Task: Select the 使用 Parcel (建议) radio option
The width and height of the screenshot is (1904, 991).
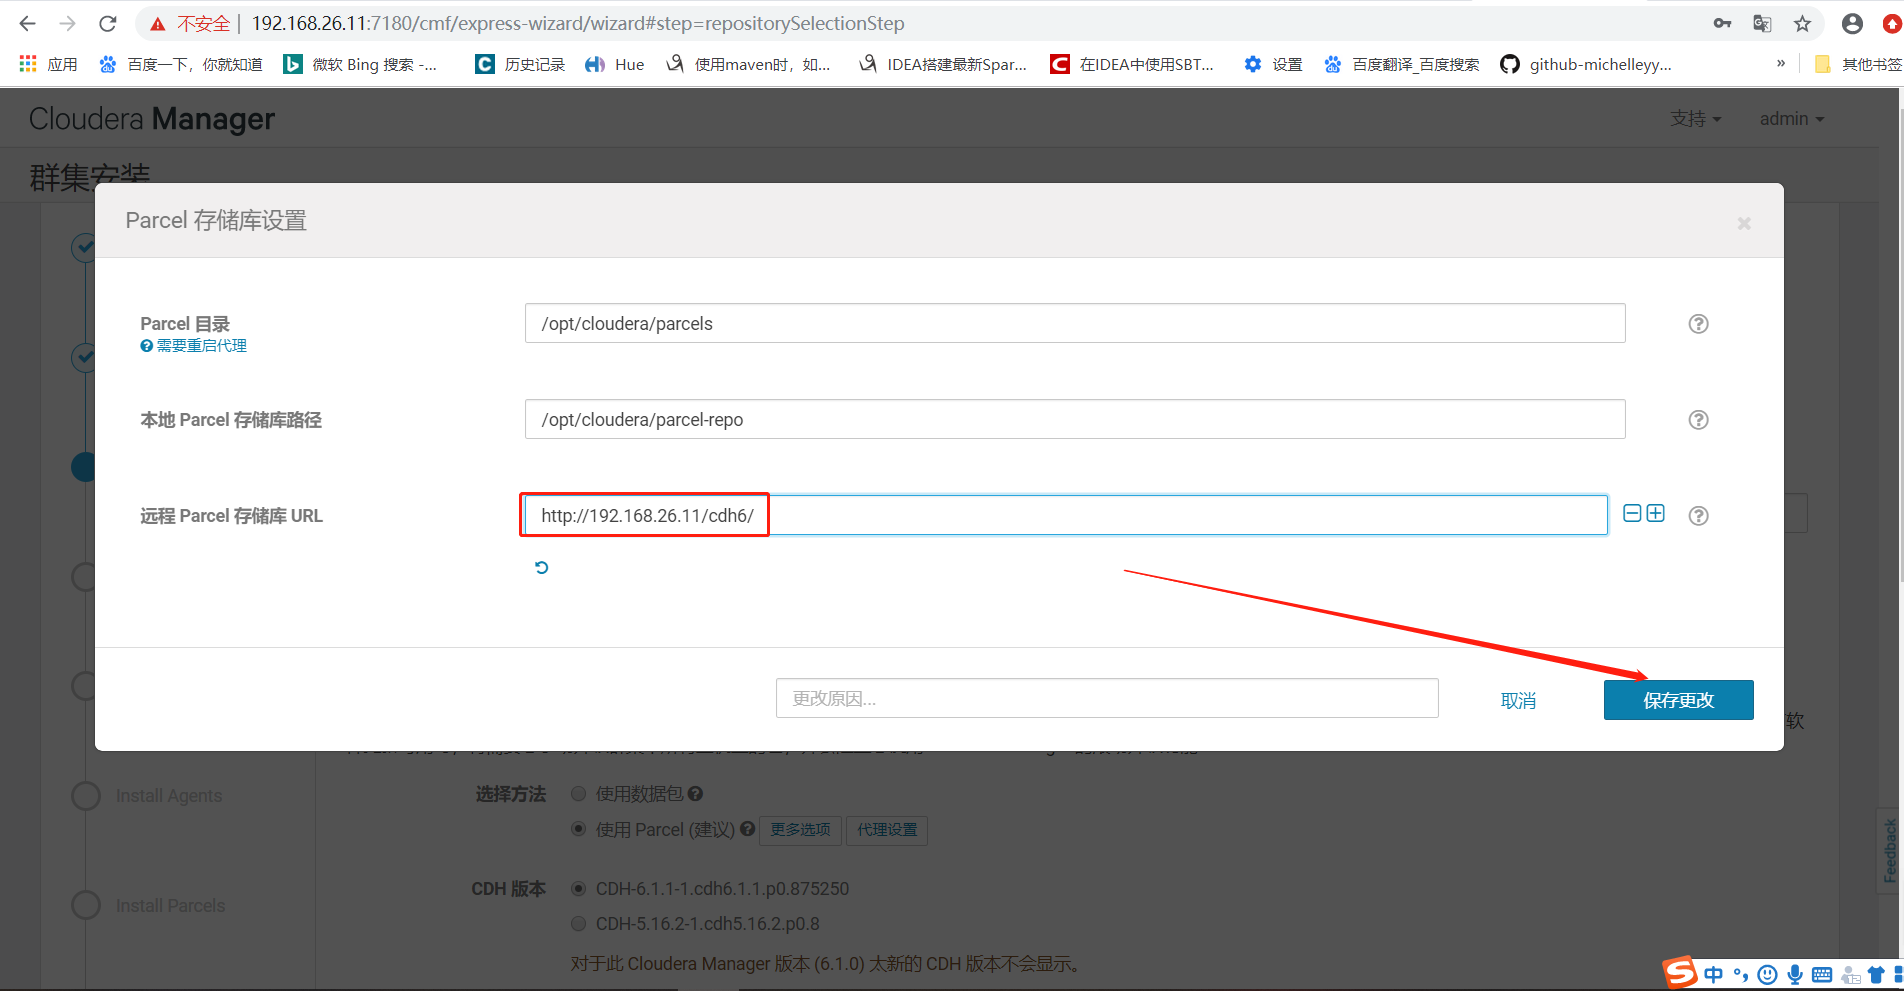Action: (x=578, y=829)
